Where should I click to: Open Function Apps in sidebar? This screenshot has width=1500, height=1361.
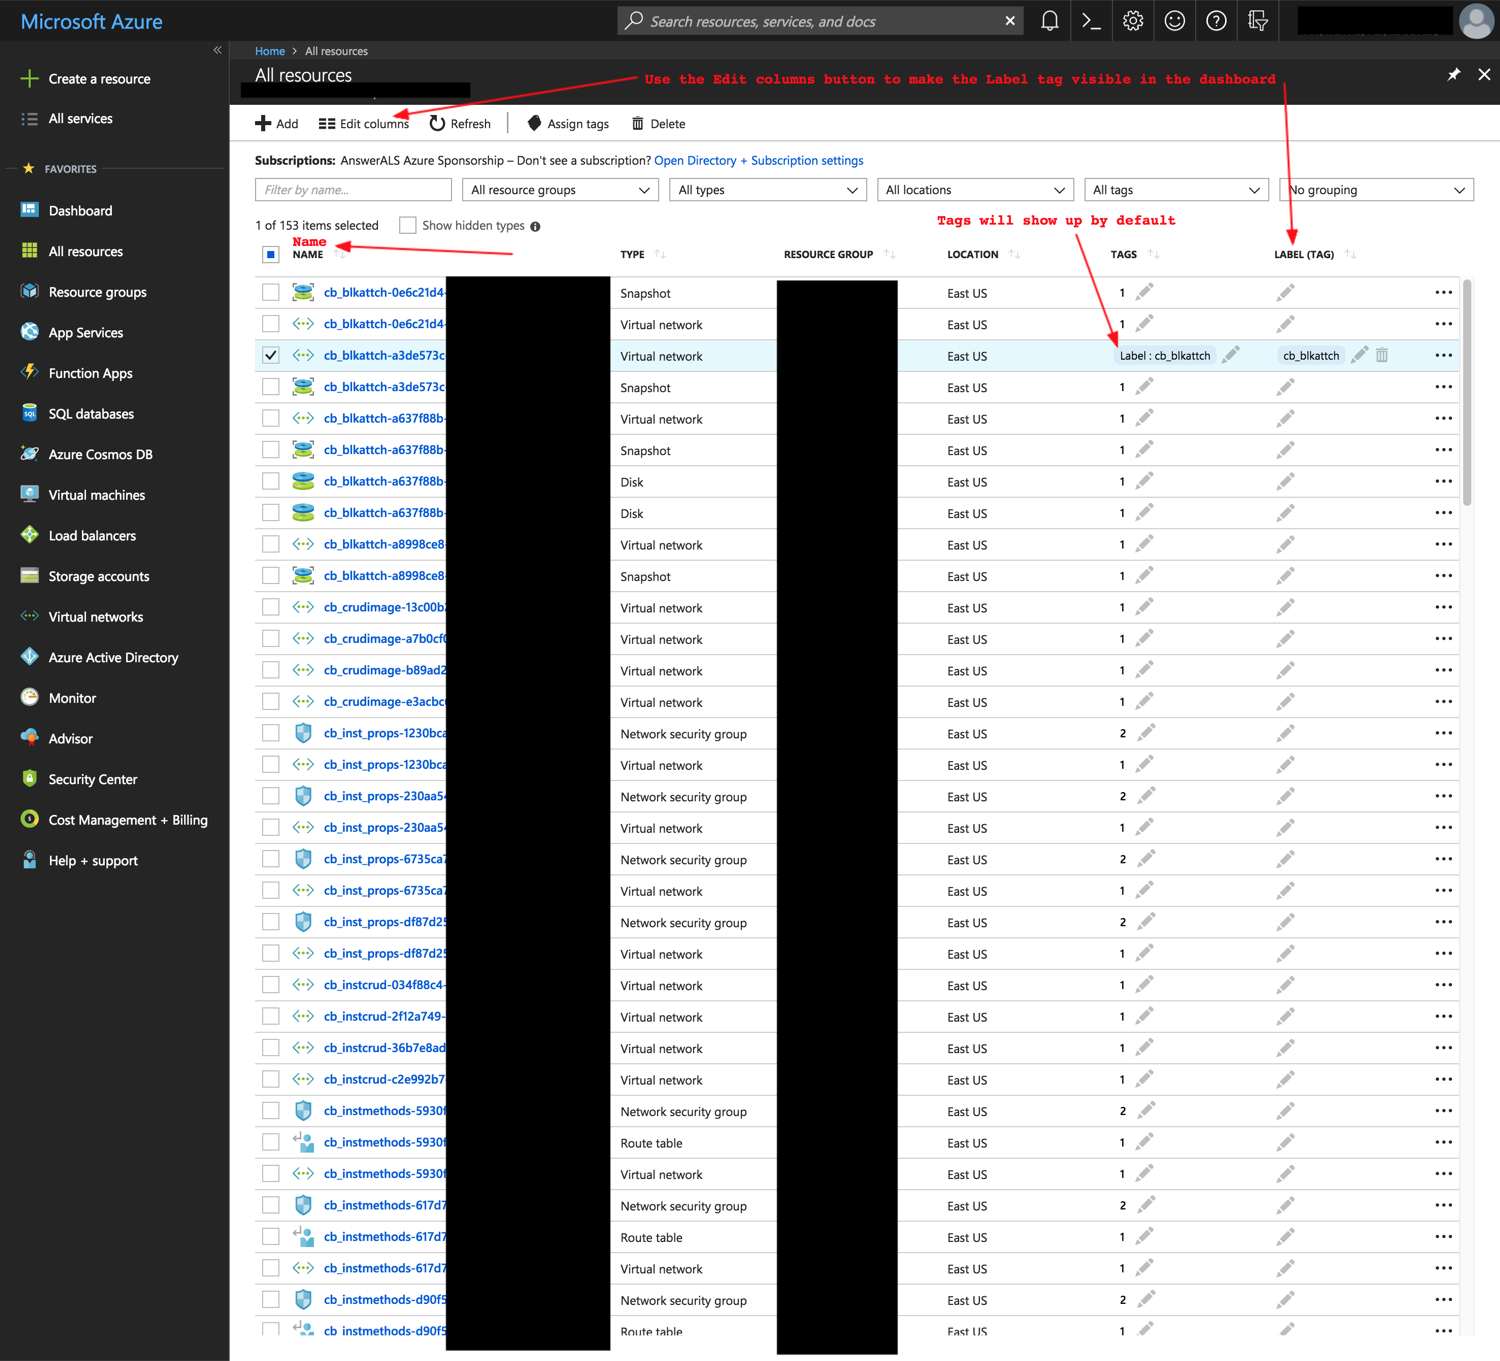90,373
